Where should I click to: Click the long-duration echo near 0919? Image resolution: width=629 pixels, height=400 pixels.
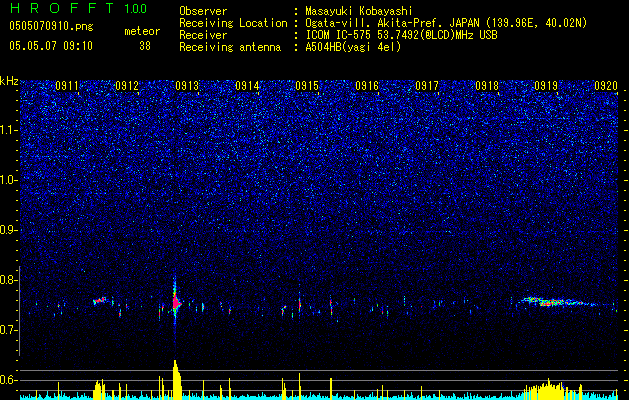pyautogui.click(x=558, y=302)
